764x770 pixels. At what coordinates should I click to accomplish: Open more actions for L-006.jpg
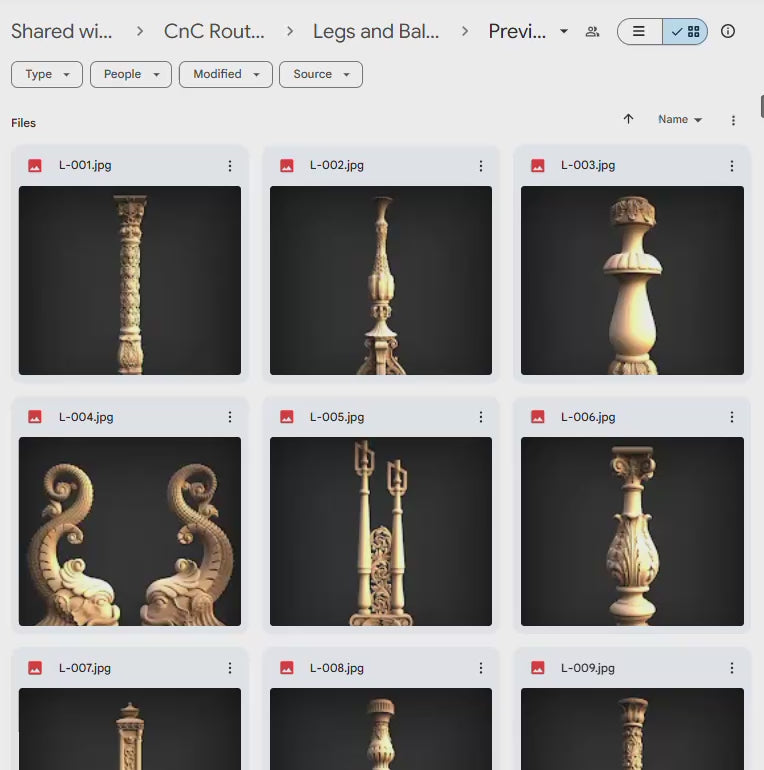click(732, 417)
